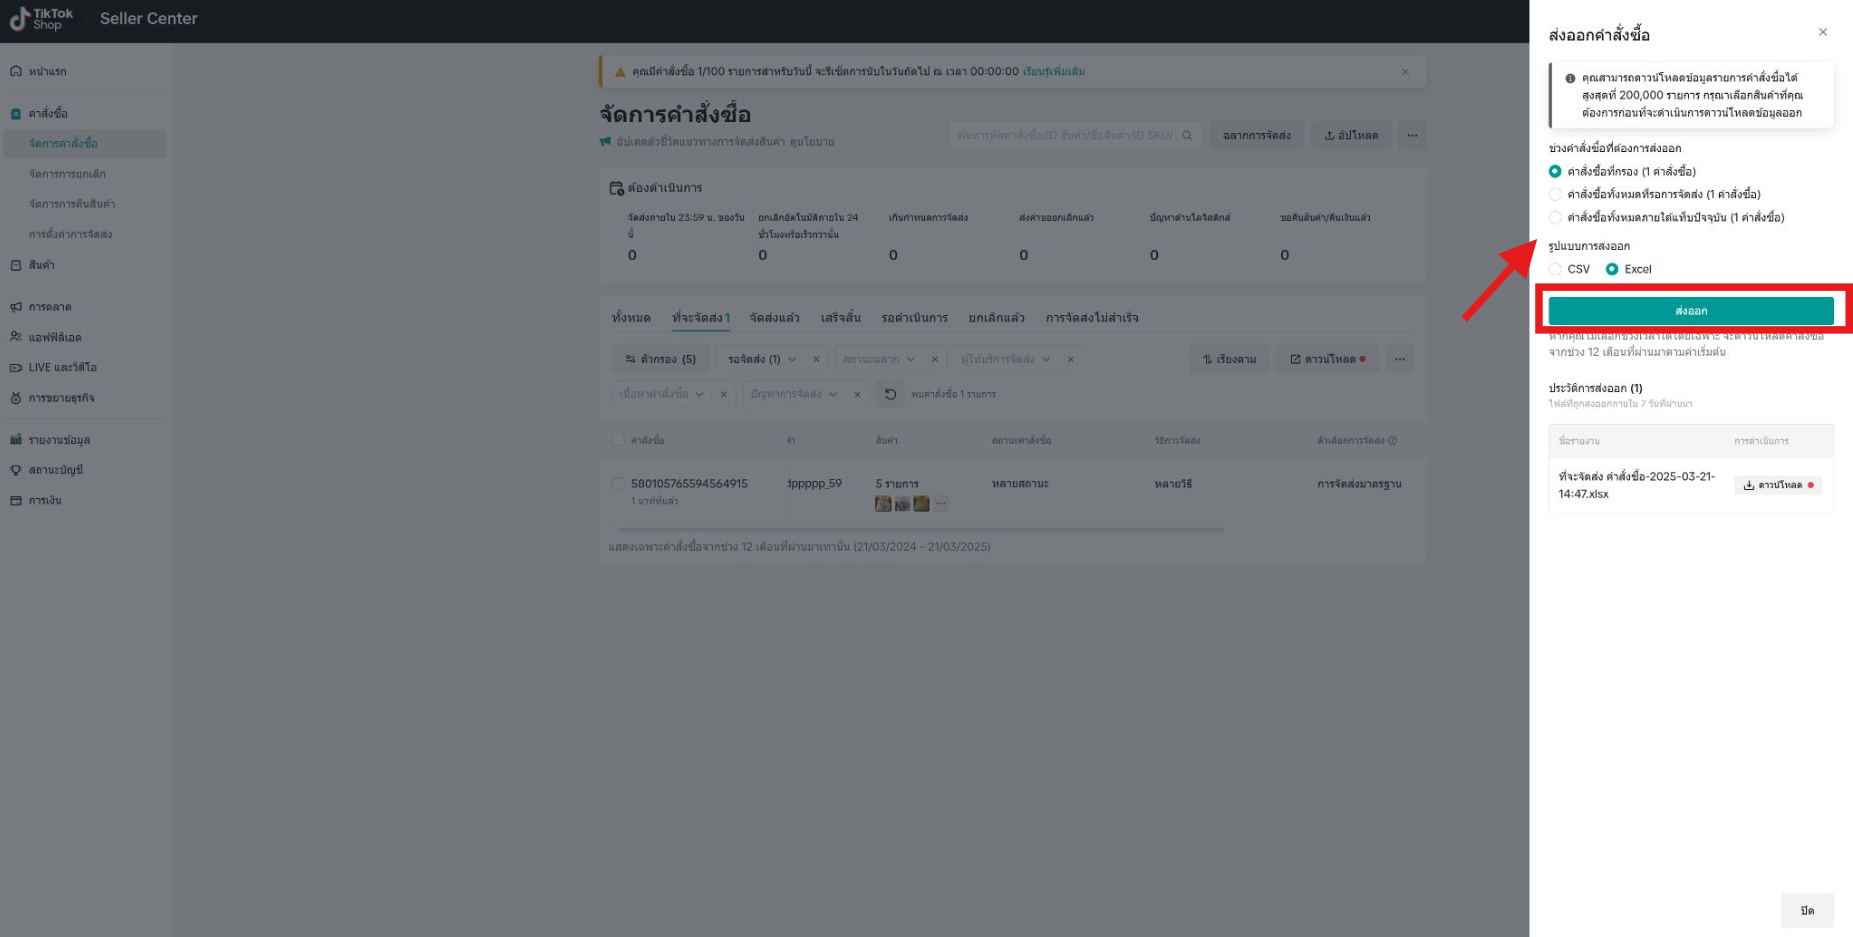This screenshot has width=1853, height=937.
Task: Switch to the ทั้งหมด orders tab
Action: click(634, 317)
